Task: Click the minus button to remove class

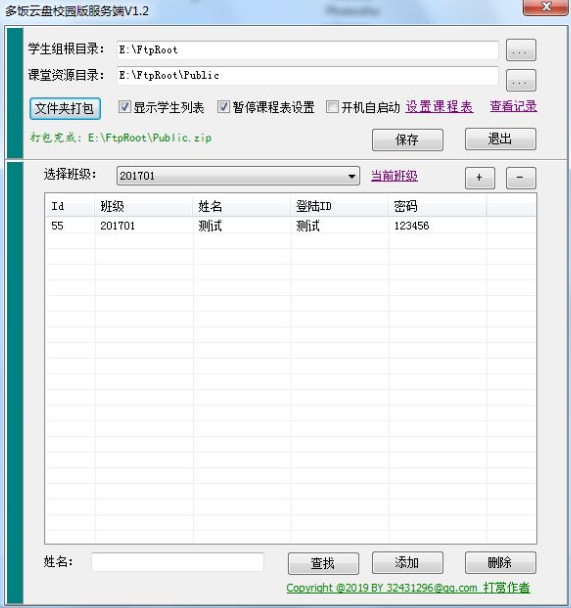Action: (521, 178)
